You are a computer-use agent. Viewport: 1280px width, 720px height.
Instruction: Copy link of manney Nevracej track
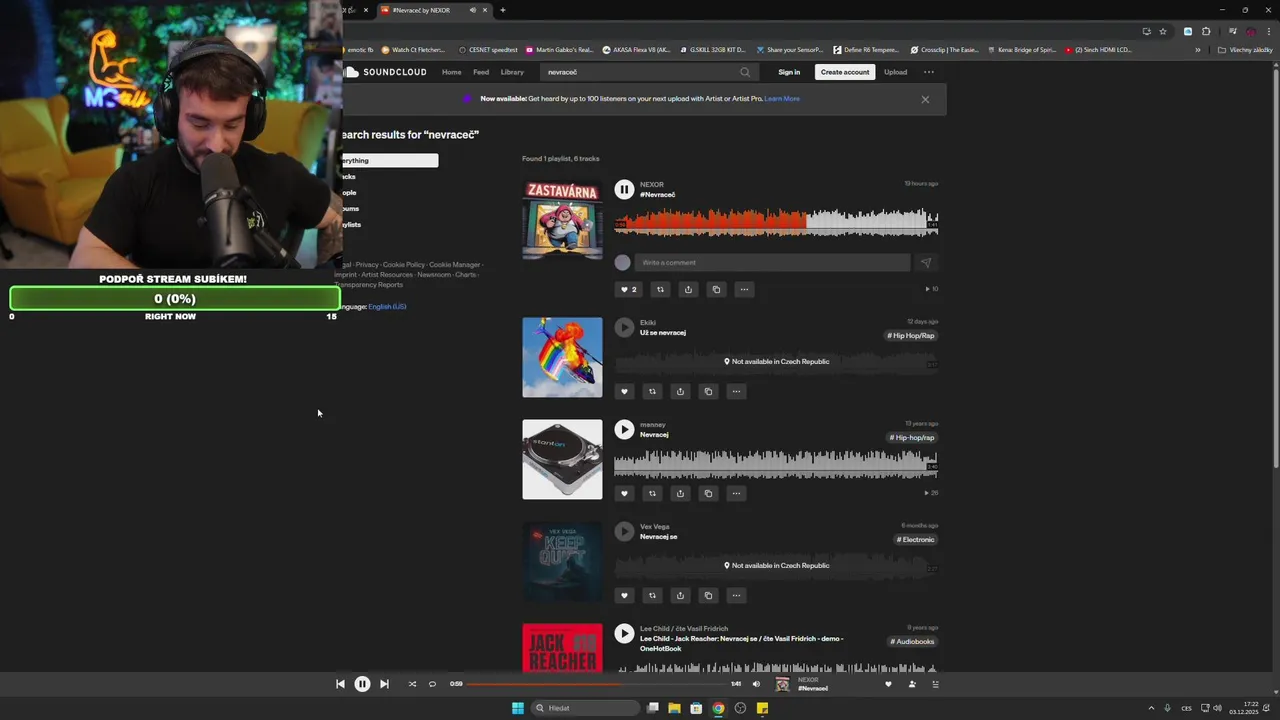(708, 494)
